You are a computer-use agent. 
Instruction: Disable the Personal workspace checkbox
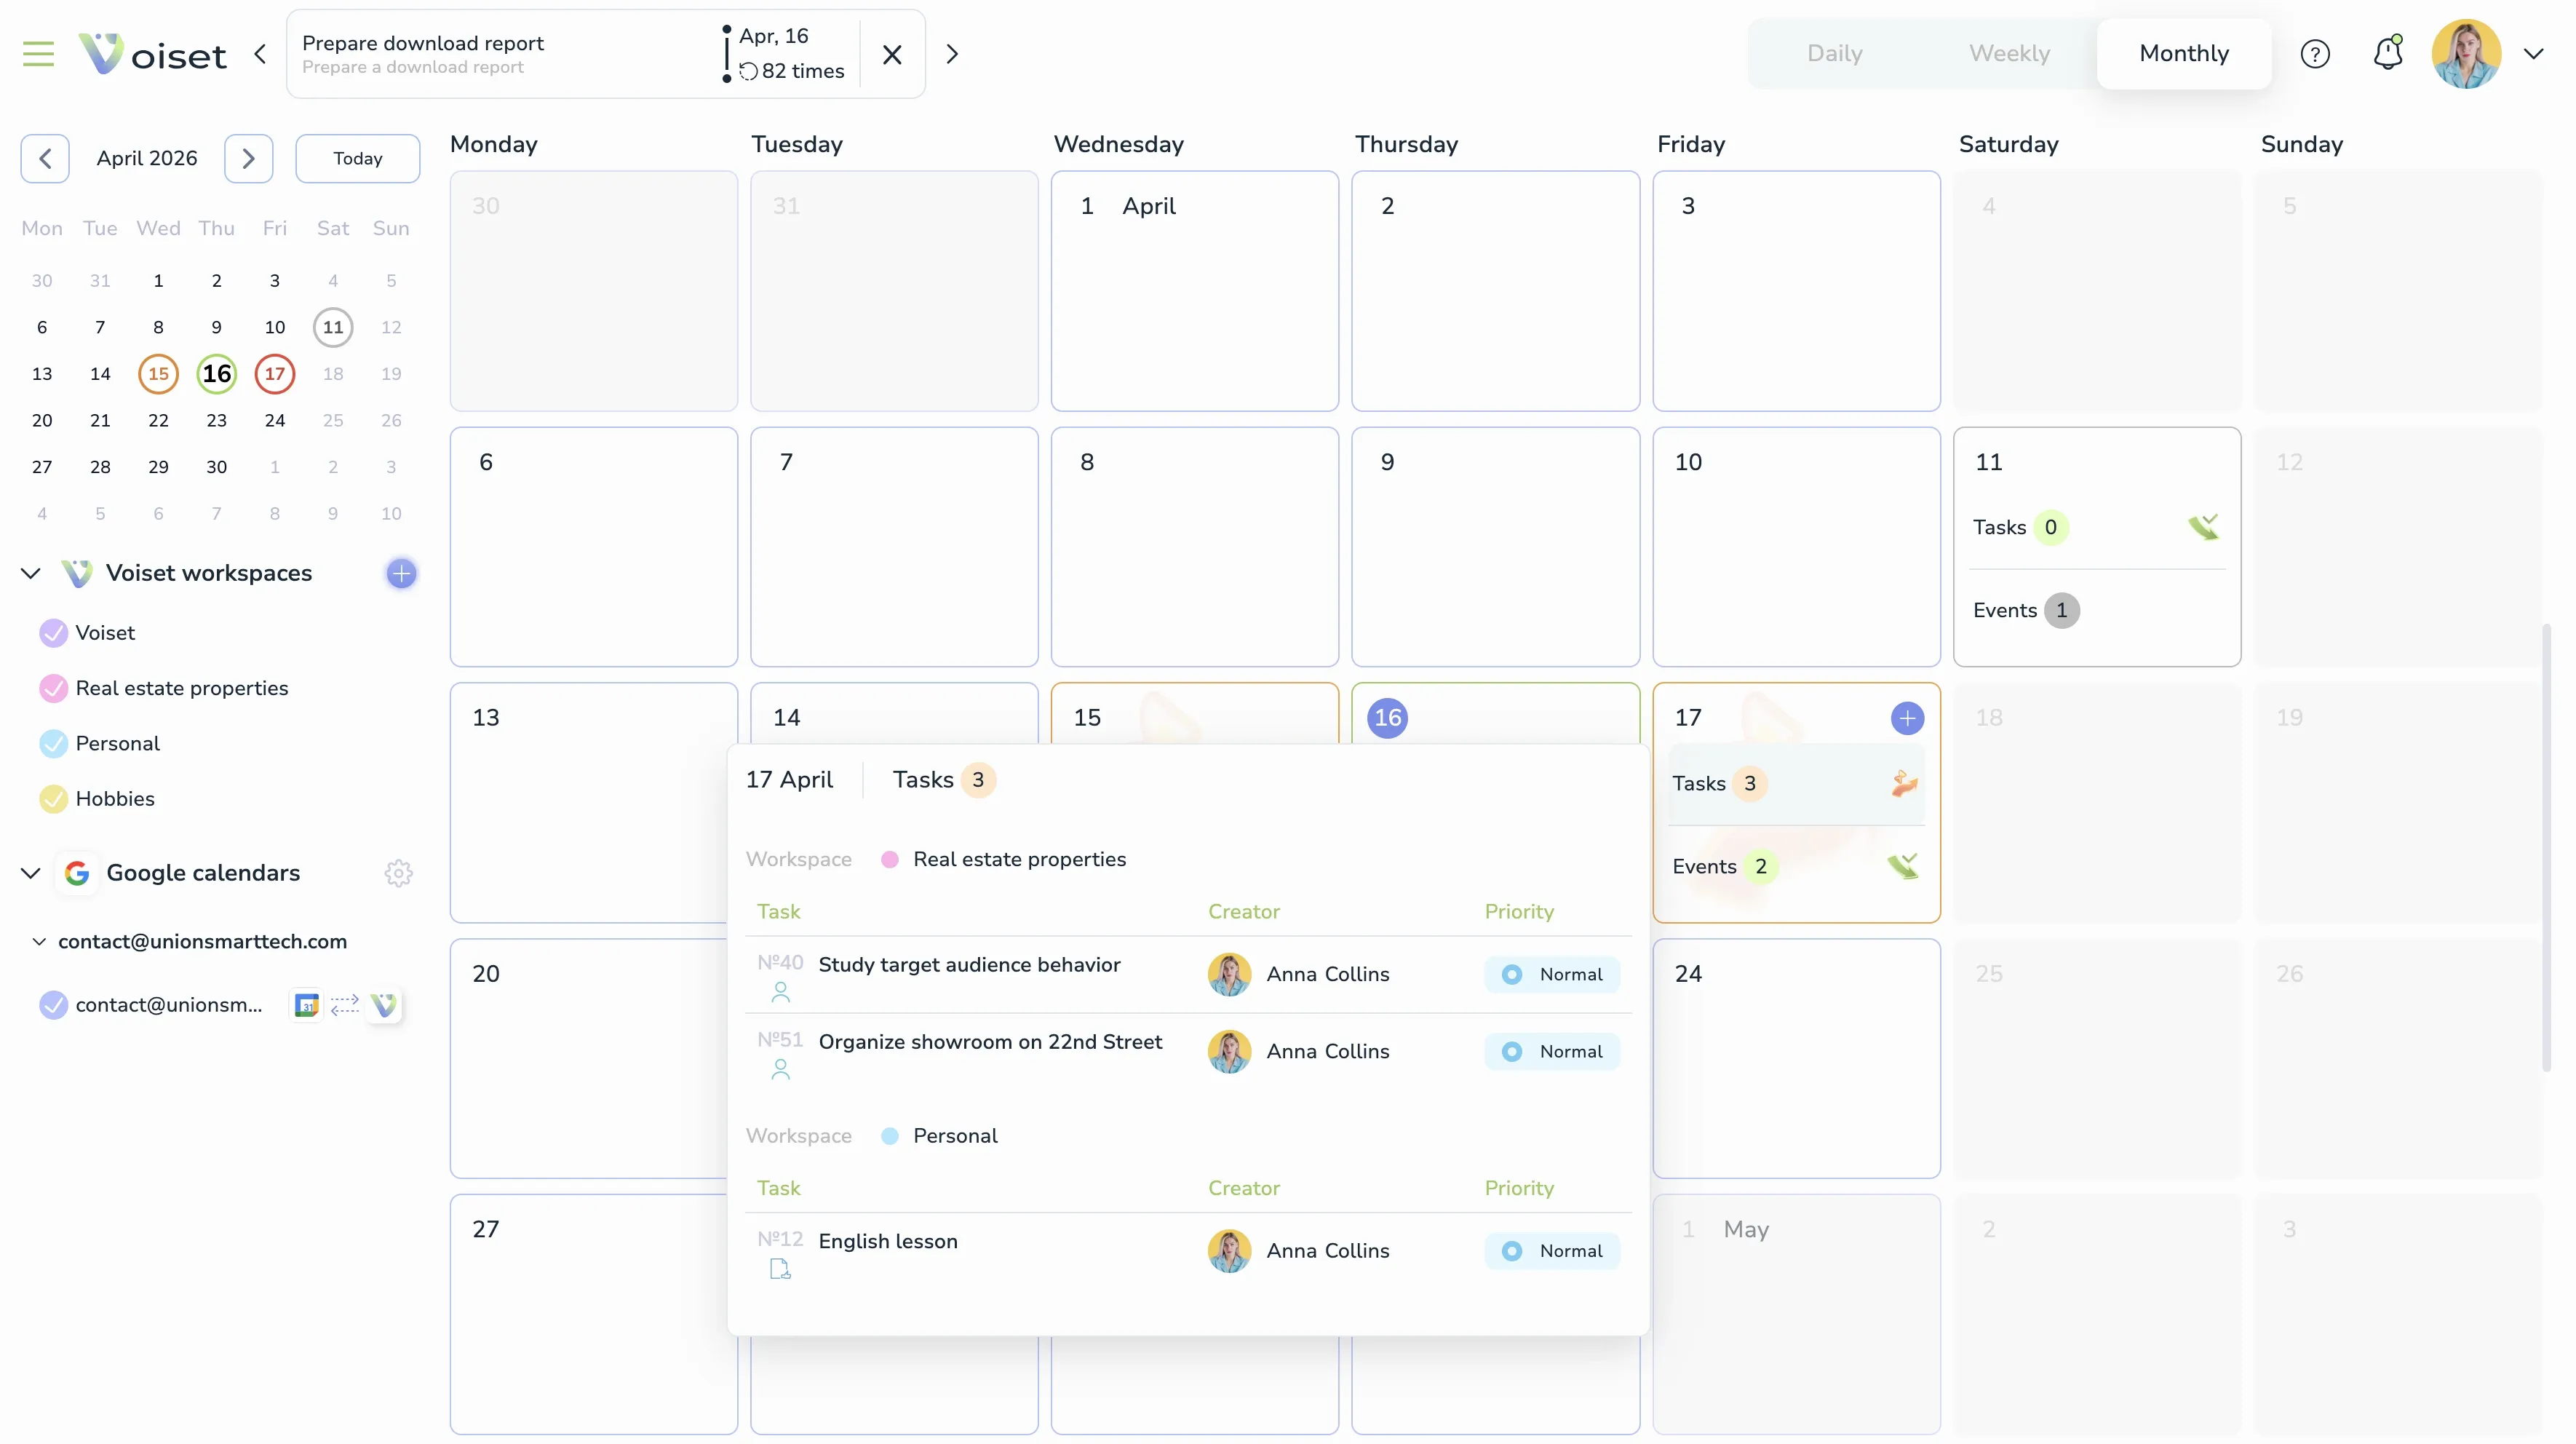pos(53,743)
